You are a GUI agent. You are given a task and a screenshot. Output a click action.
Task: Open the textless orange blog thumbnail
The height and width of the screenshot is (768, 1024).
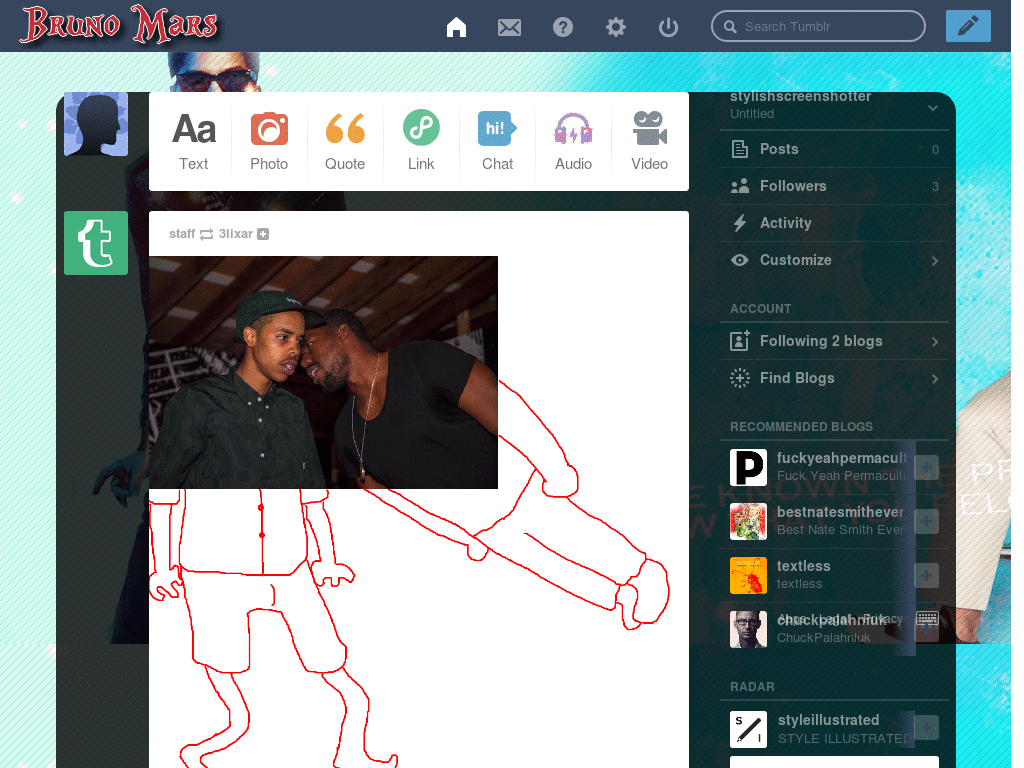[x=748, y=575]
